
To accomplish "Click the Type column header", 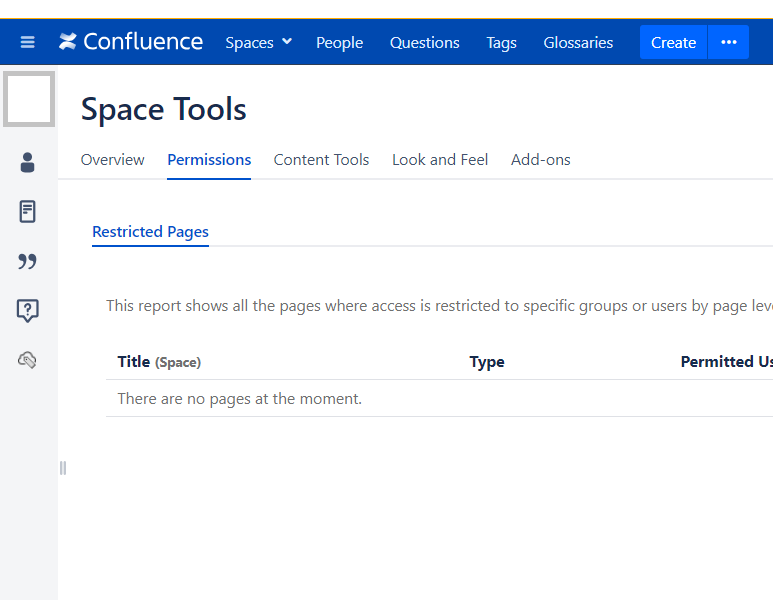I will [x=487, y=362].
